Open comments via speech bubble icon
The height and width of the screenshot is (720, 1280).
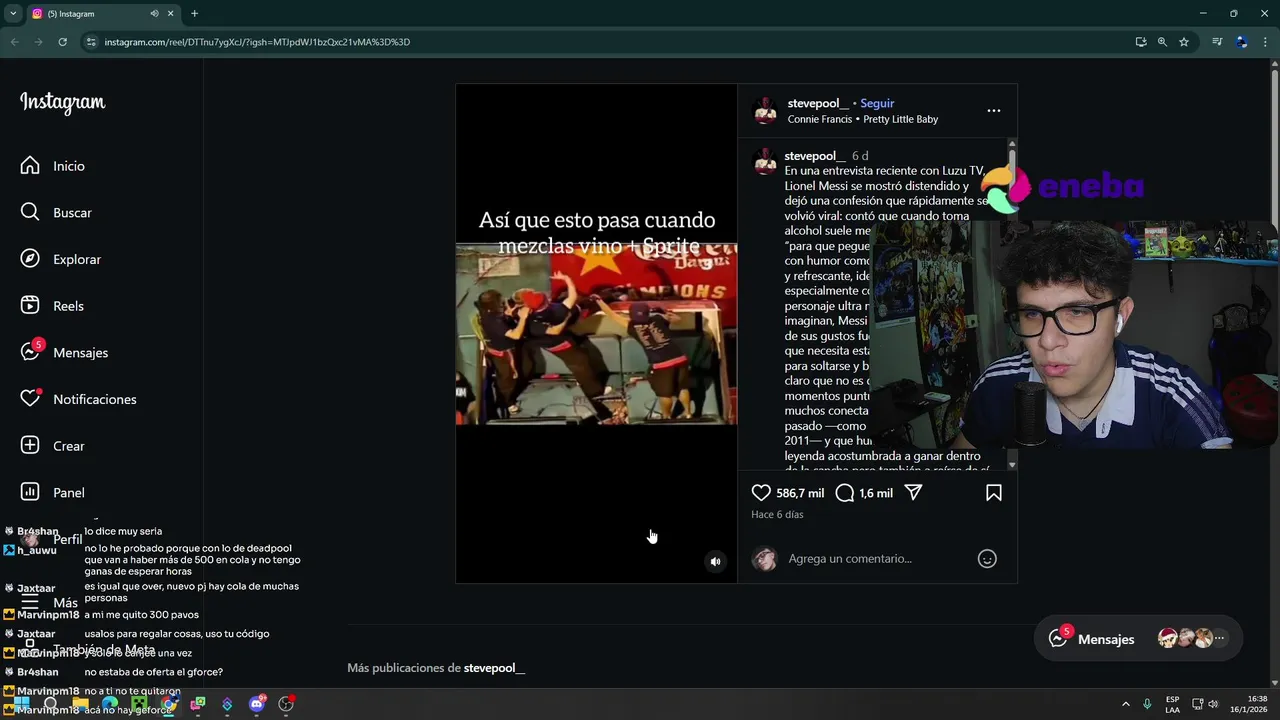coord(845,493)
